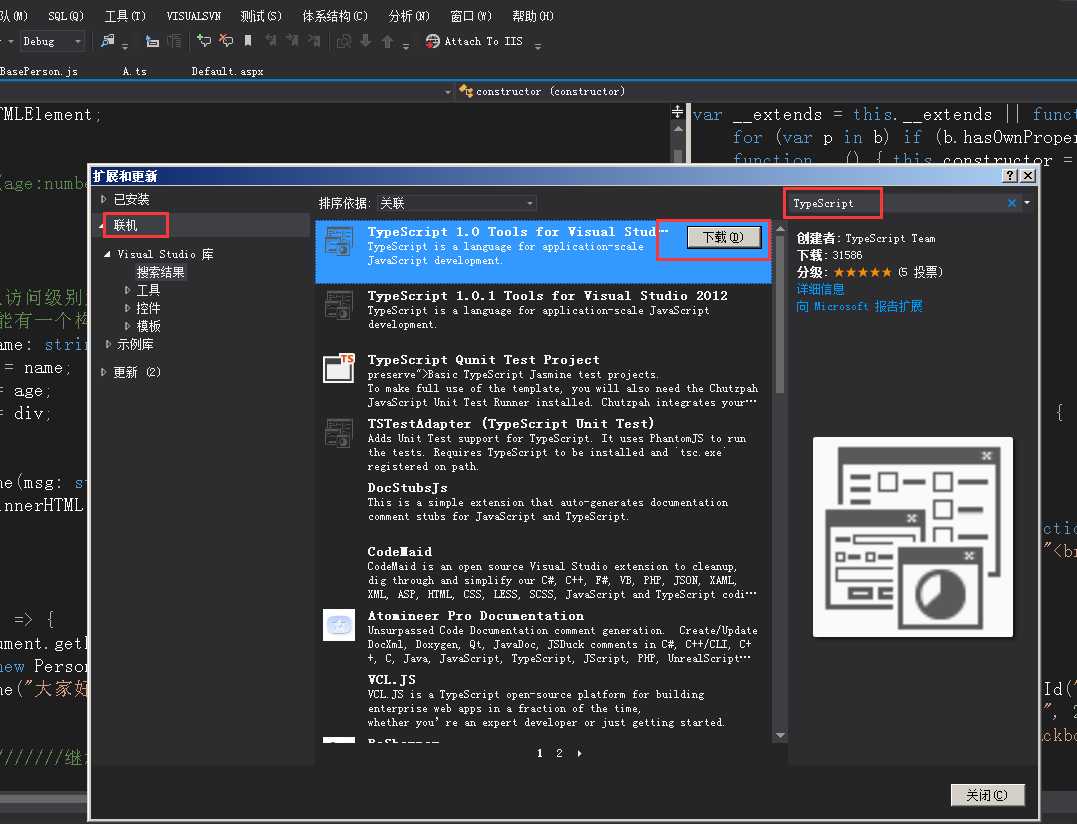This screenshot has height=824, width=1077.
Task: Click the help question mark button of dialog
Action: click(x=1009, y=176)
